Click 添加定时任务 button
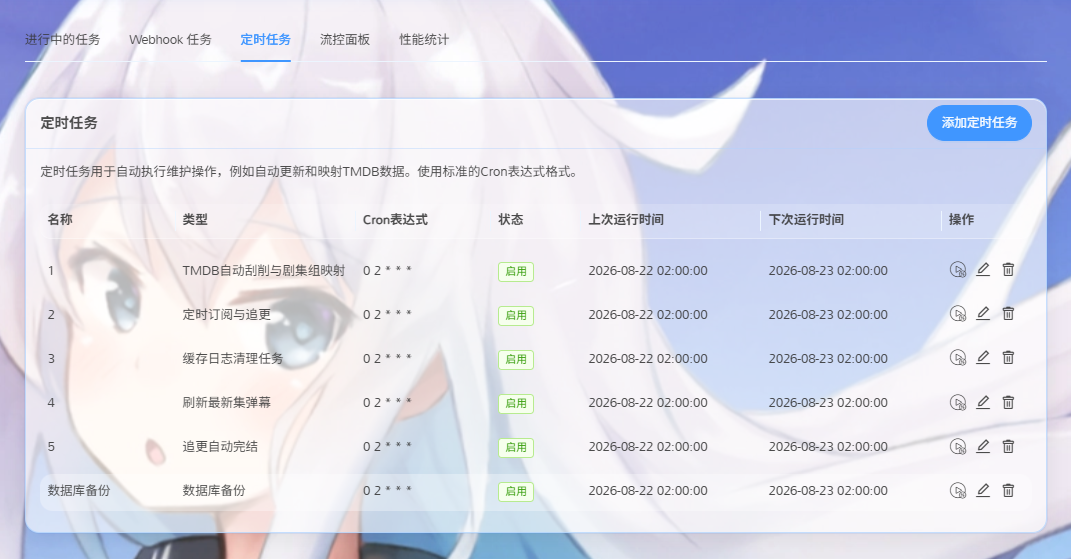The image size is (1071, 559). click(979, 123)
